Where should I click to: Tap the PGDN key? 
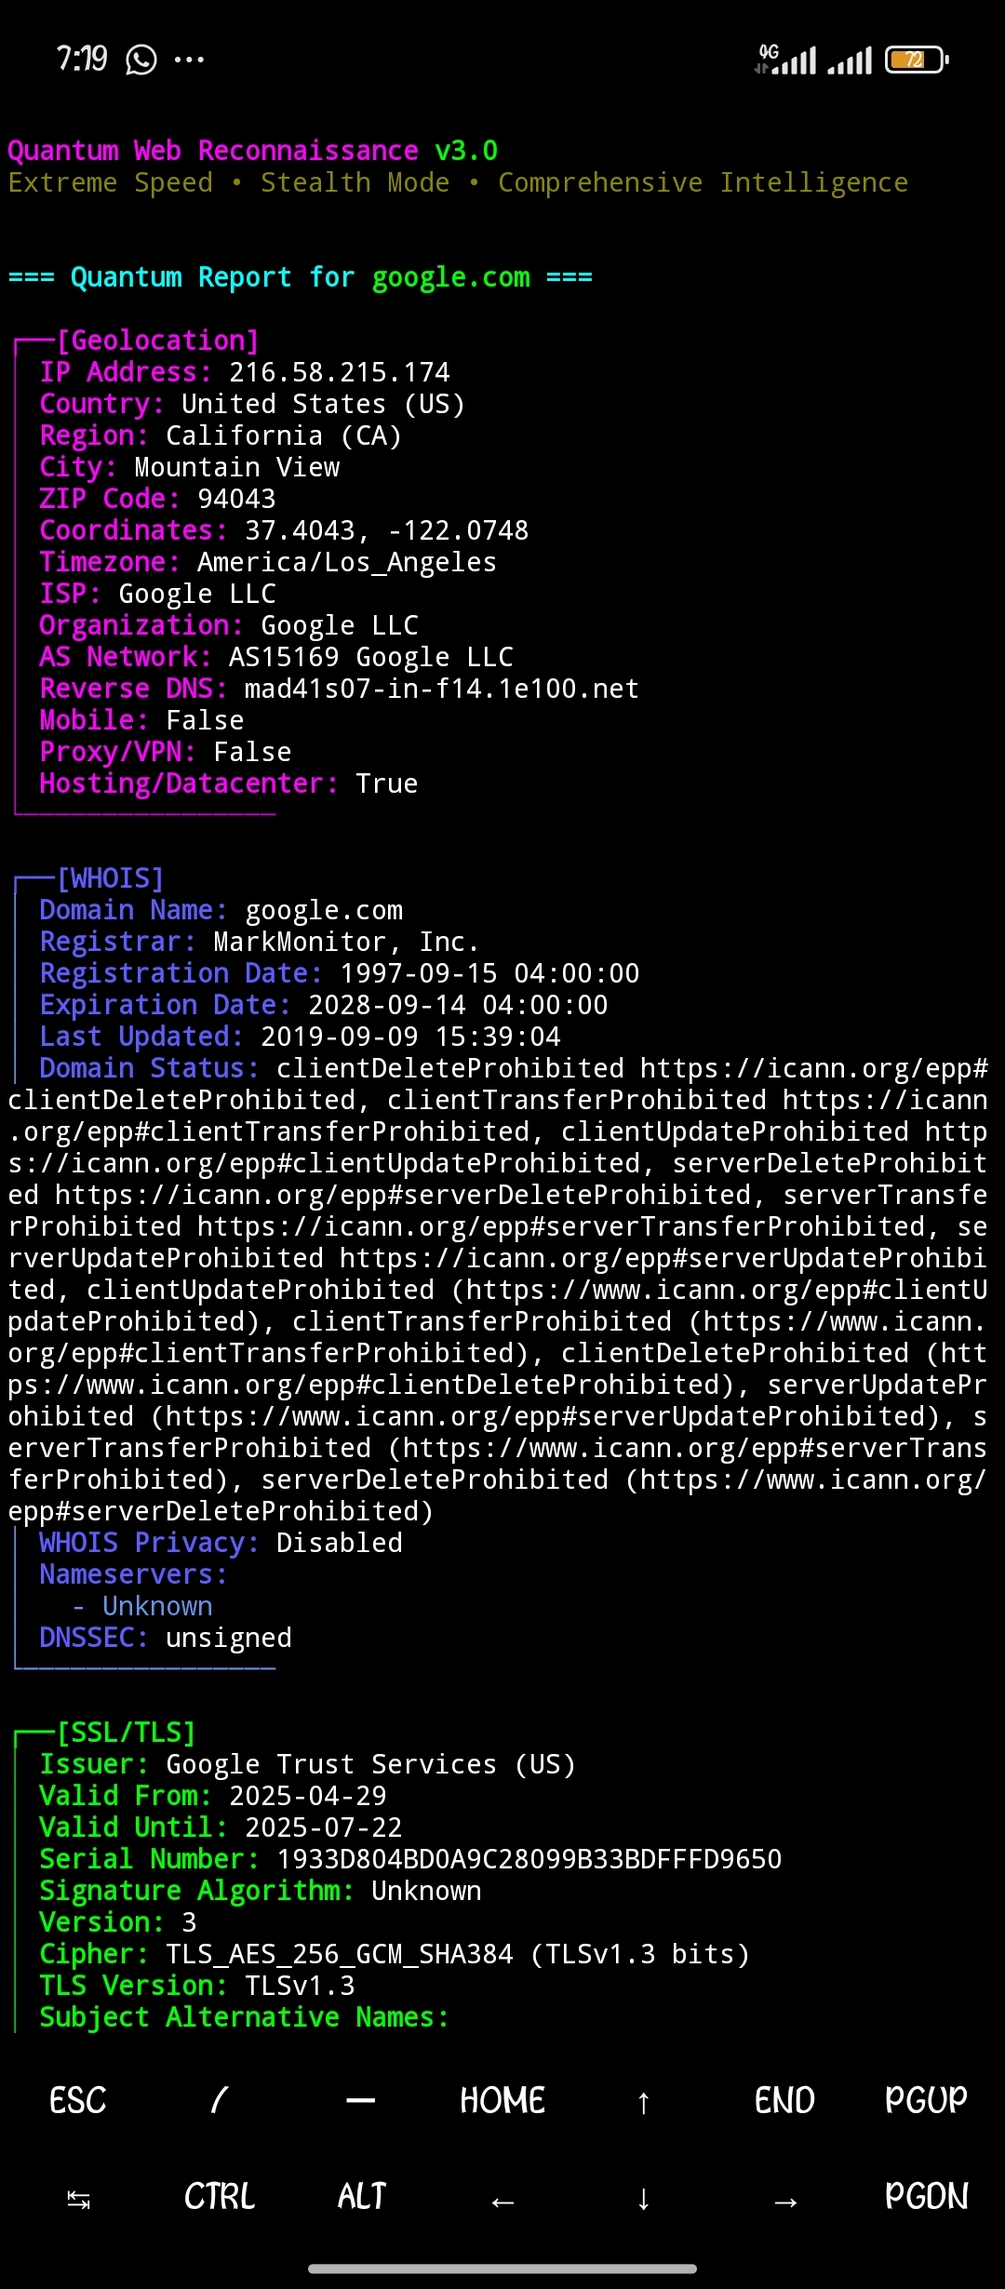point(926,2196)
